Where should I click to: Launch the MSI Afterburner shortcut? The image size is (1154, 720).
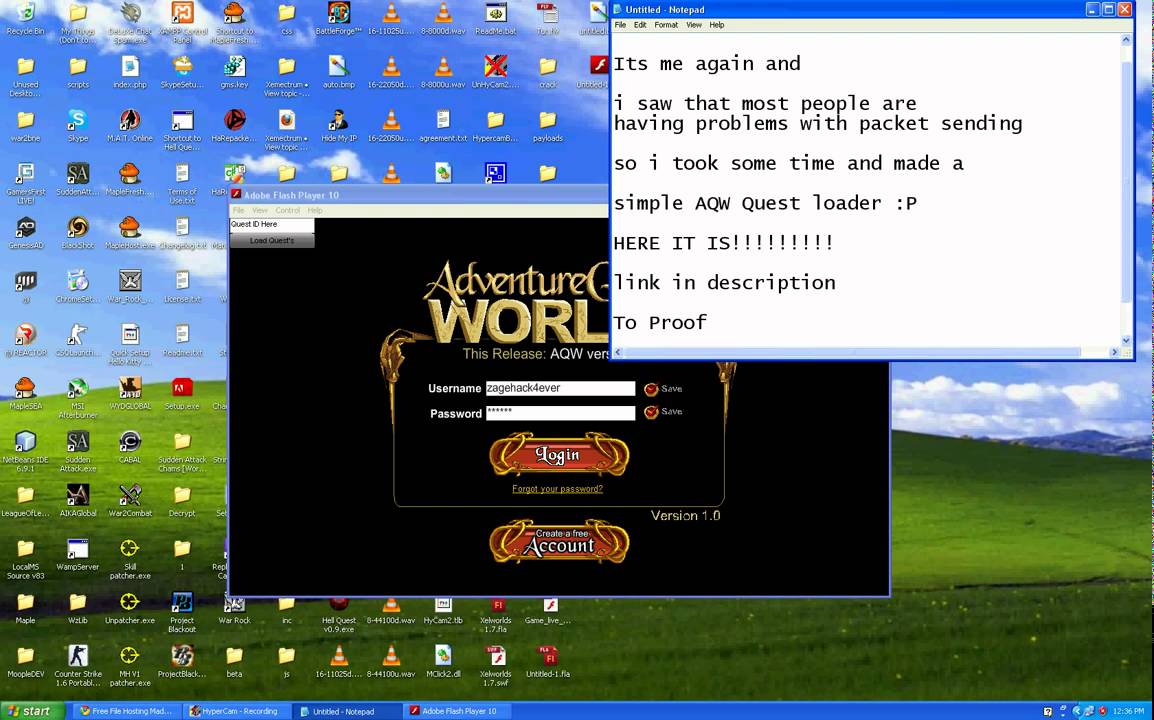(x=77, y=388)
